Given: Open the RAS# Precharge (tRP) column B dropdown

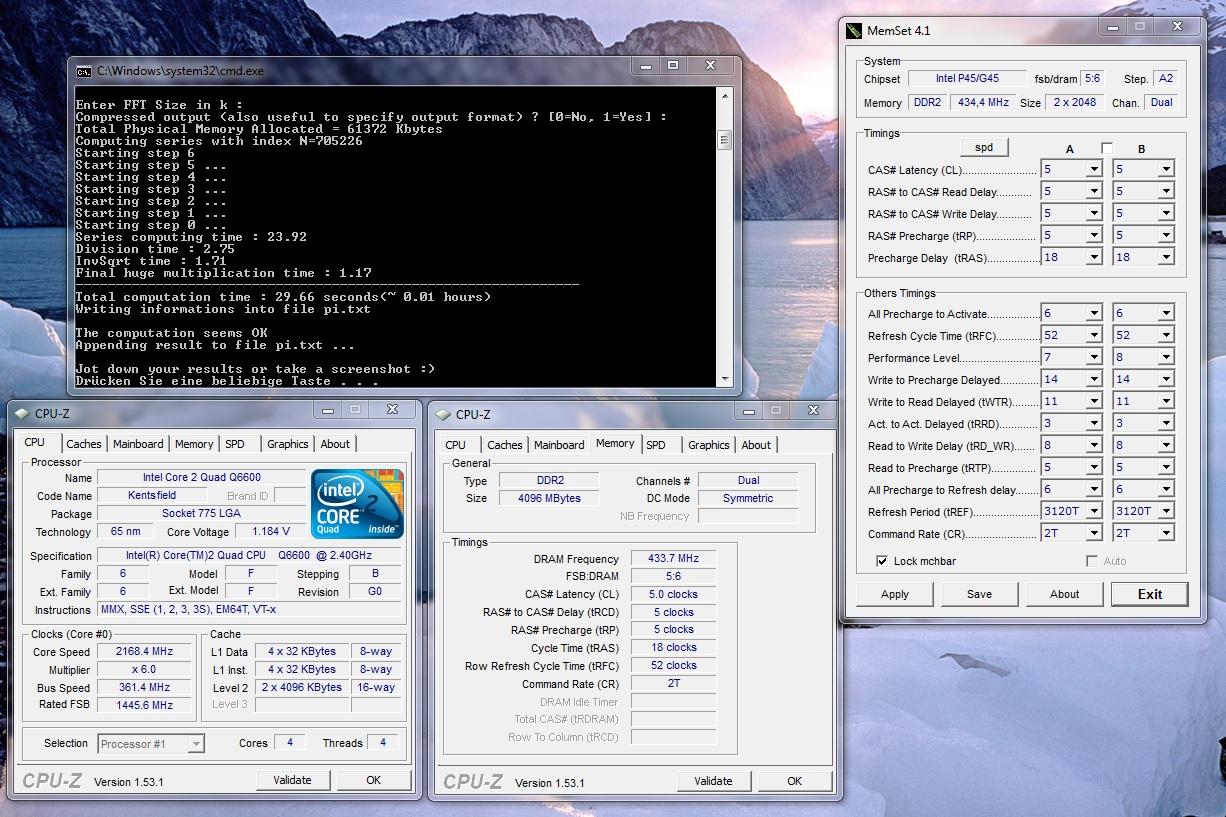Looking at the screenshot, I should [1165, 236].
